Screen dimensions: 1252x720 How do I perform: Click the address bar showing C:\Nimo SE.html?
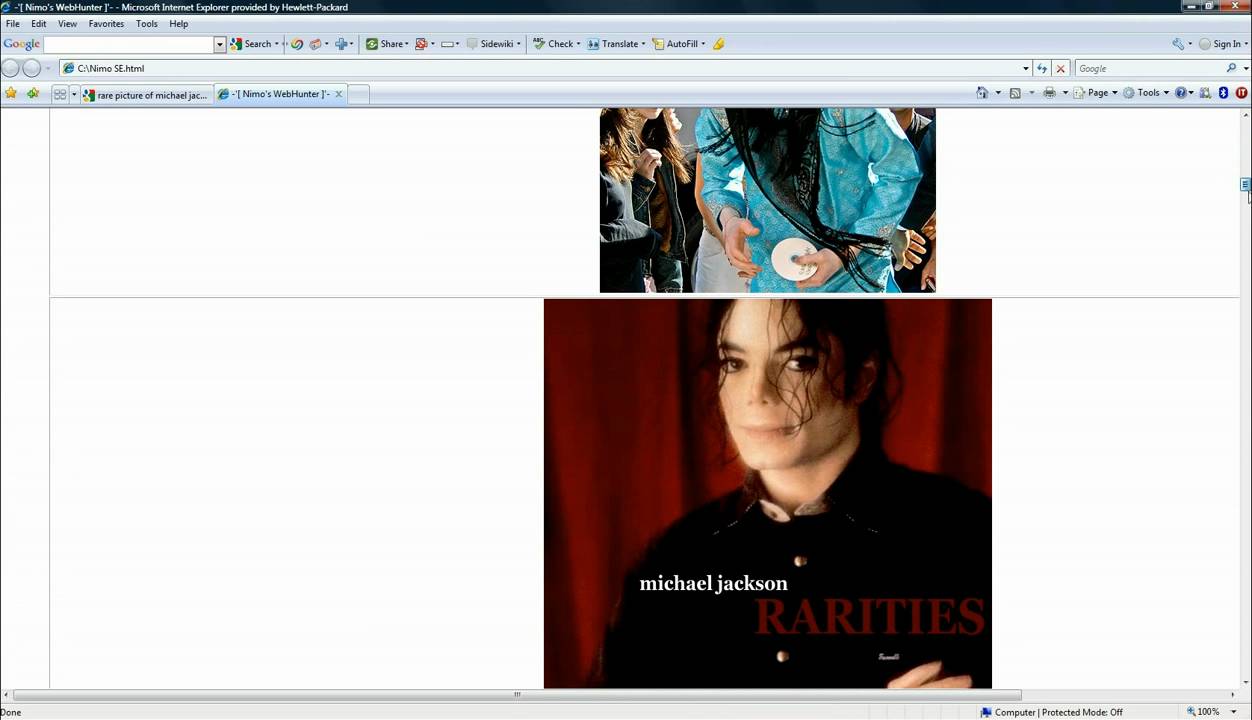(x=540, y=68)
